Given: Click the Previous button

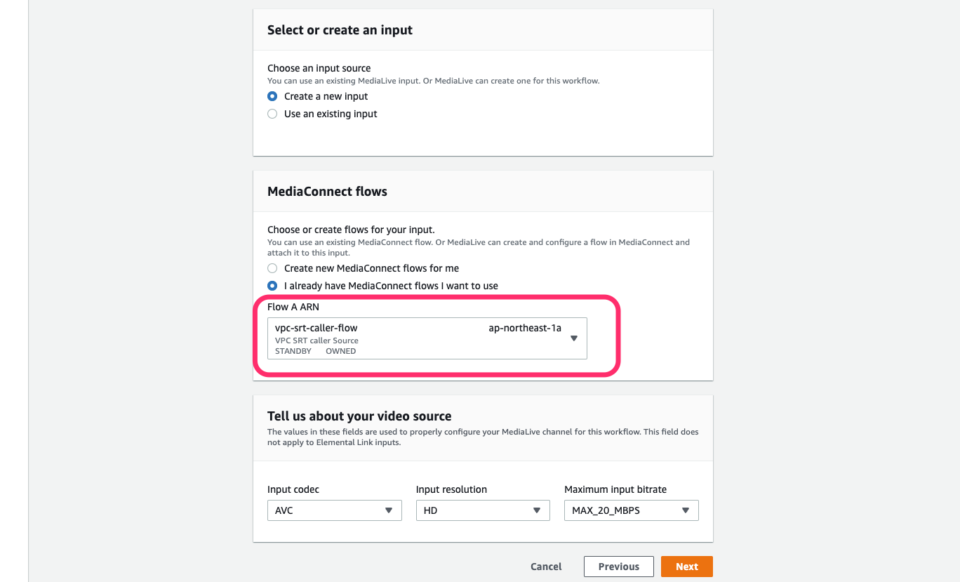Looking at the screenshot, I should [618, 565].
